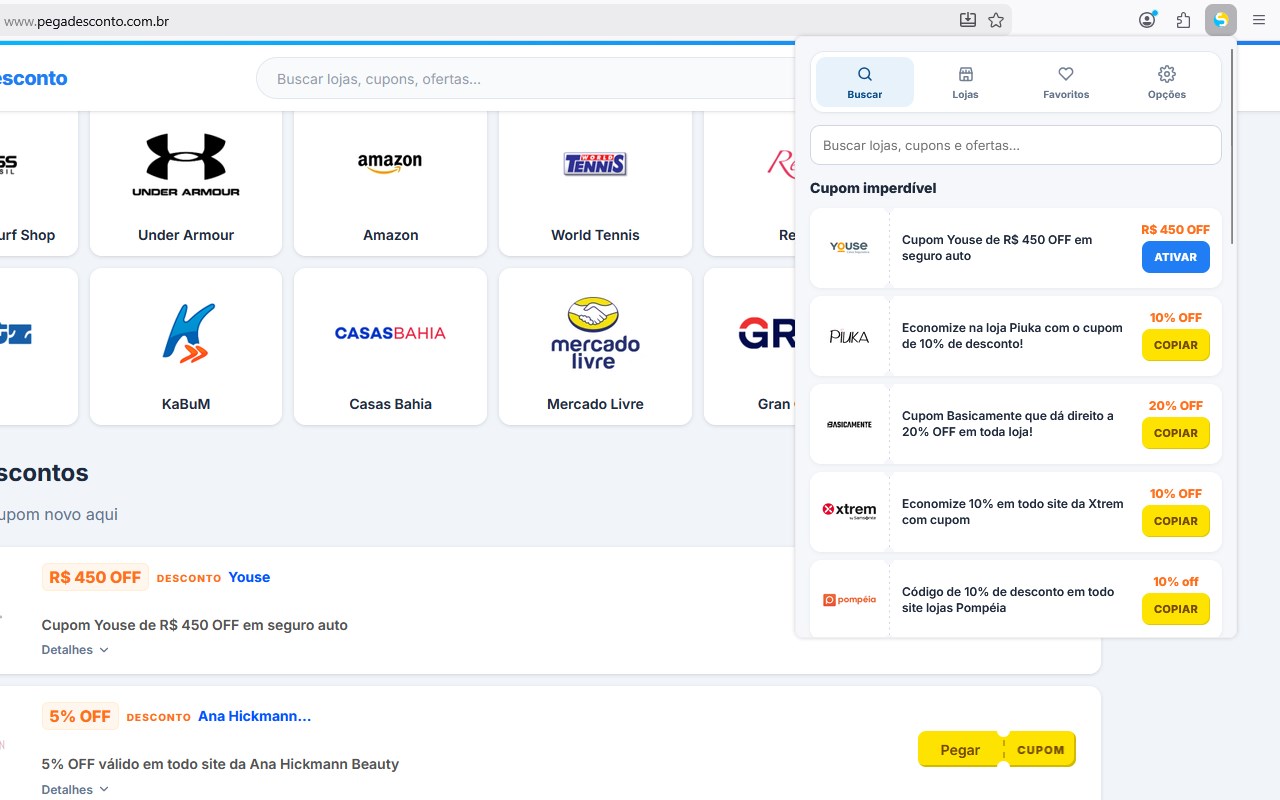Screen dimensions: 1280x800
Task: Open the browser account profile icon
Action: click(x=1148, y=20)
